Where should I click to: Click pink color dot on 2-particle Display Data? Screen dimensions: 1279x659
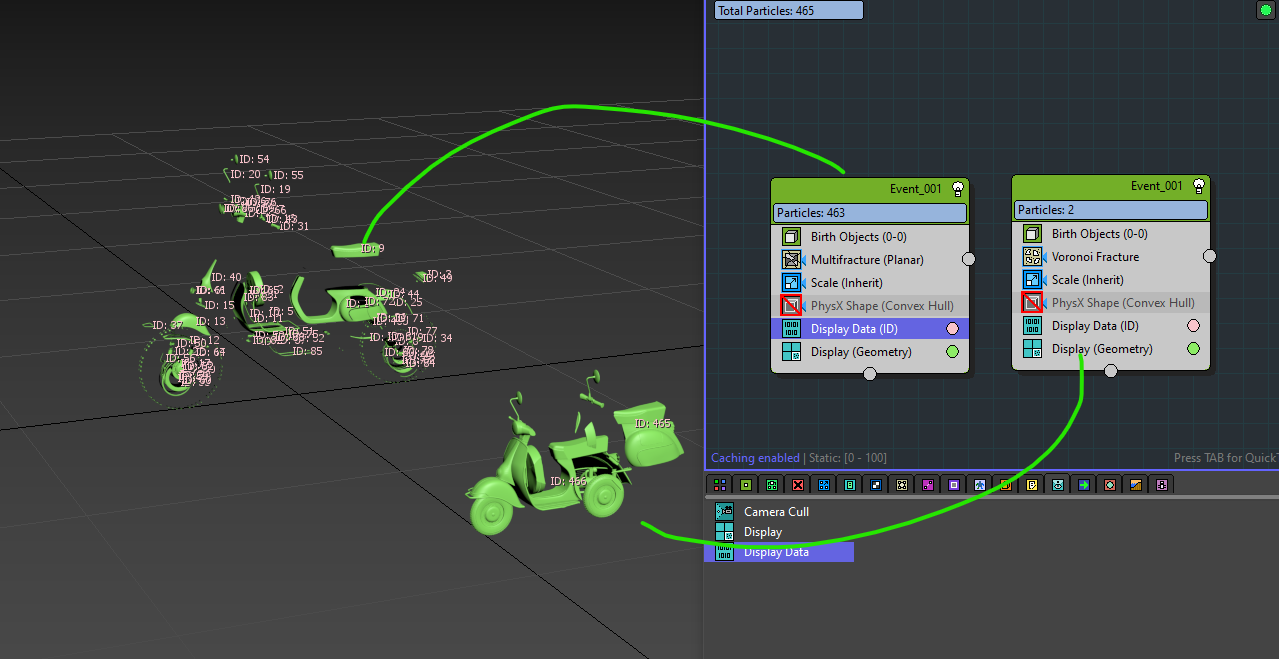coord(1193,326)
